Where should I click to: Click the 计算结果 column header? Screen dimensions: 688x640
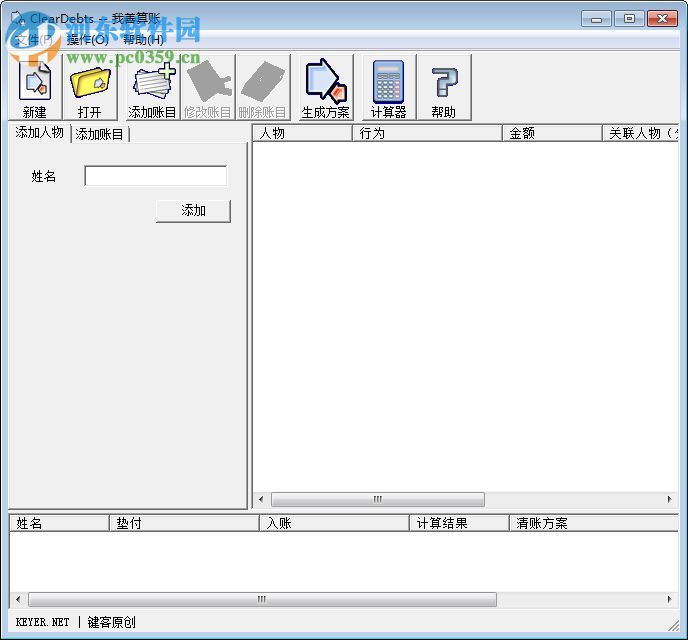[459, 523]
